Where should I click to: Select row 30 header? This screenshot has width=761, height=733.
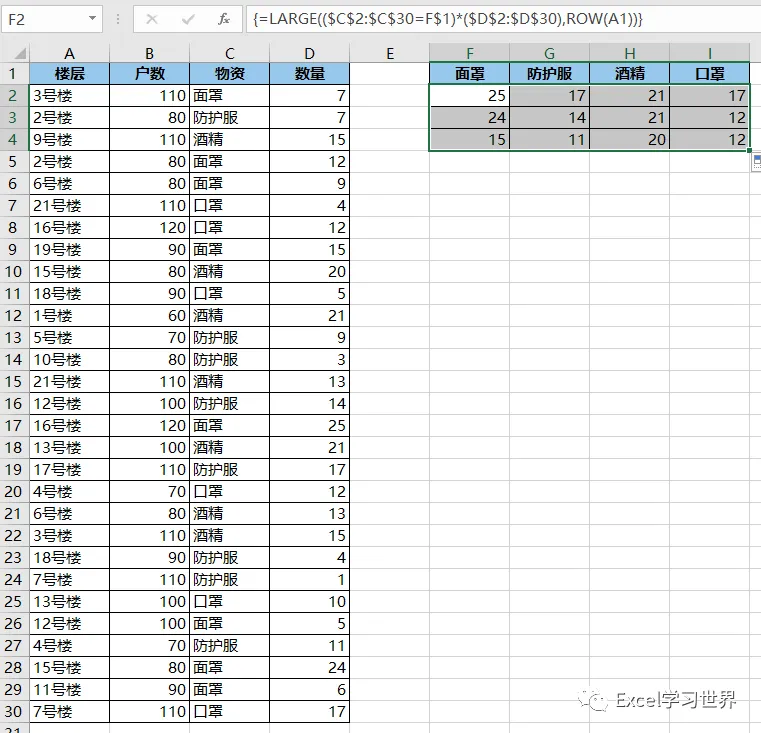click(13, 712)
